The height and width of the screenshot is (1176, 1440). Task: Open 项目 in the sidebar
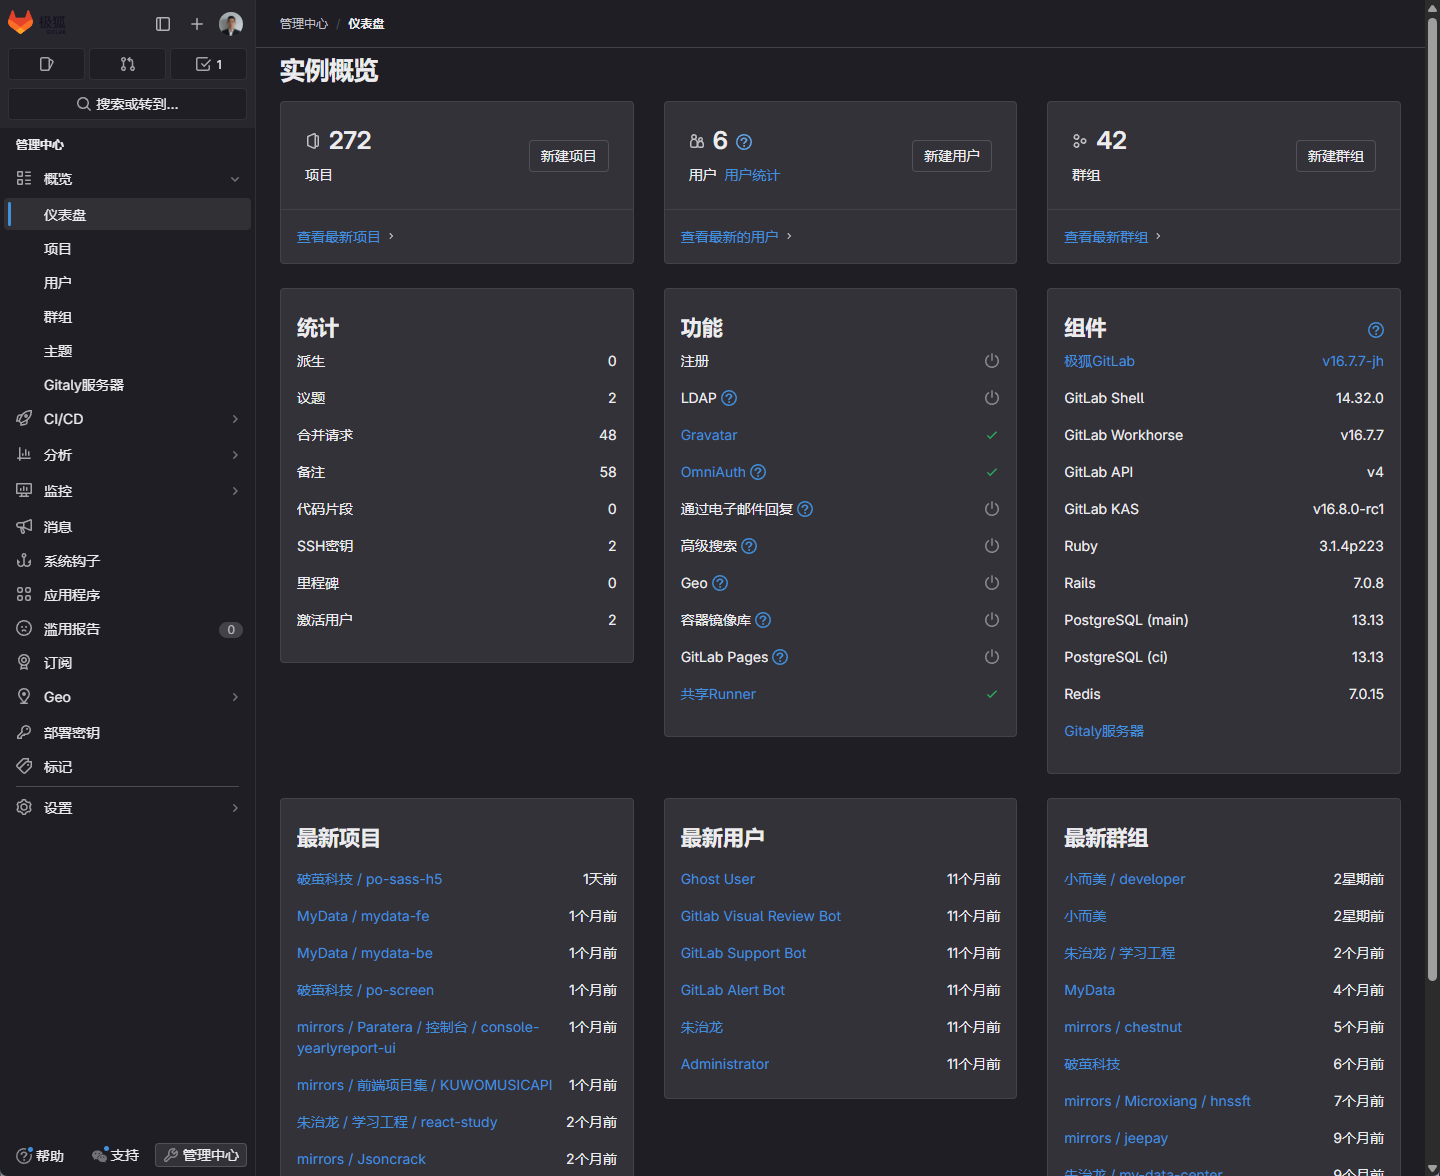pos(128,249)
